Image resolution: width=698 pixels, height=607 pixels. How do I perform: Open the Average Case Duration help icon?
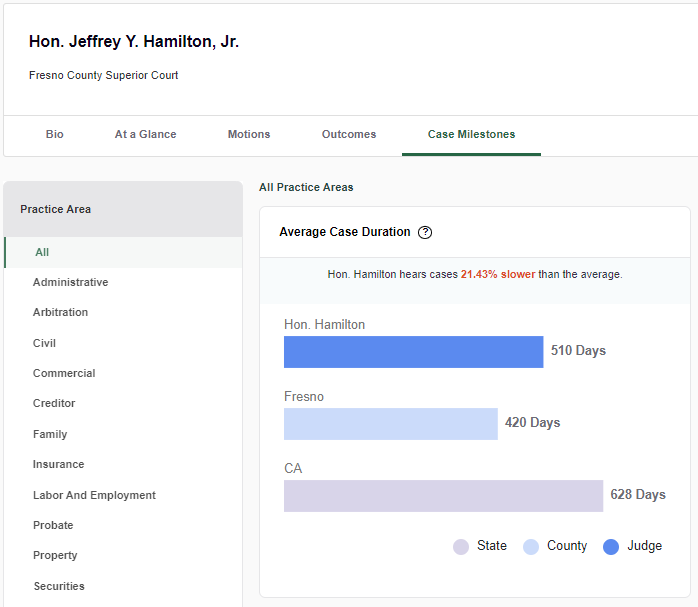coord(425,232)
